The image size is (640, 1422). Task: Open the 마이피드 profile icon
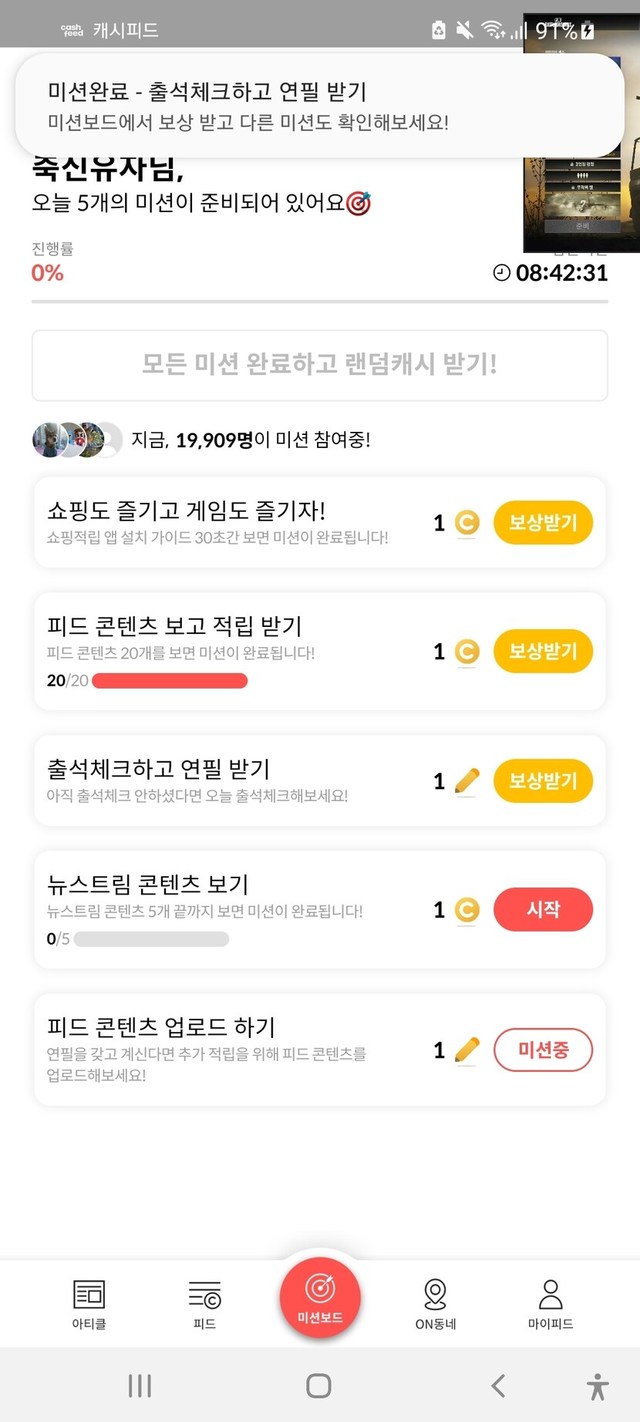click(x=550, y=1295)
